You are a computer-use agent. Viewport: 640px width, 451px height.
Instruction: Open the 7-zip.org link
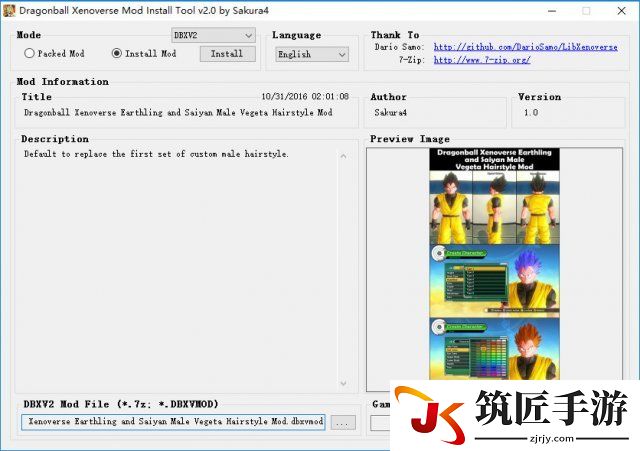(482, 60)
